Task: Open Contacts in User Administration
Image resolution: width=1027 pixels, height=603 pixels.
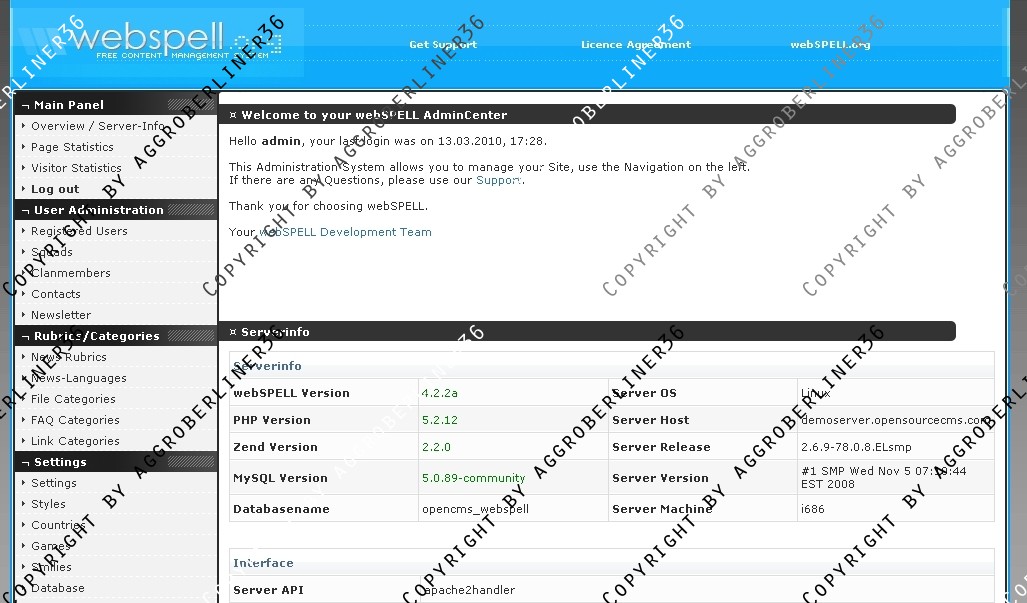Action: (56, 294)
